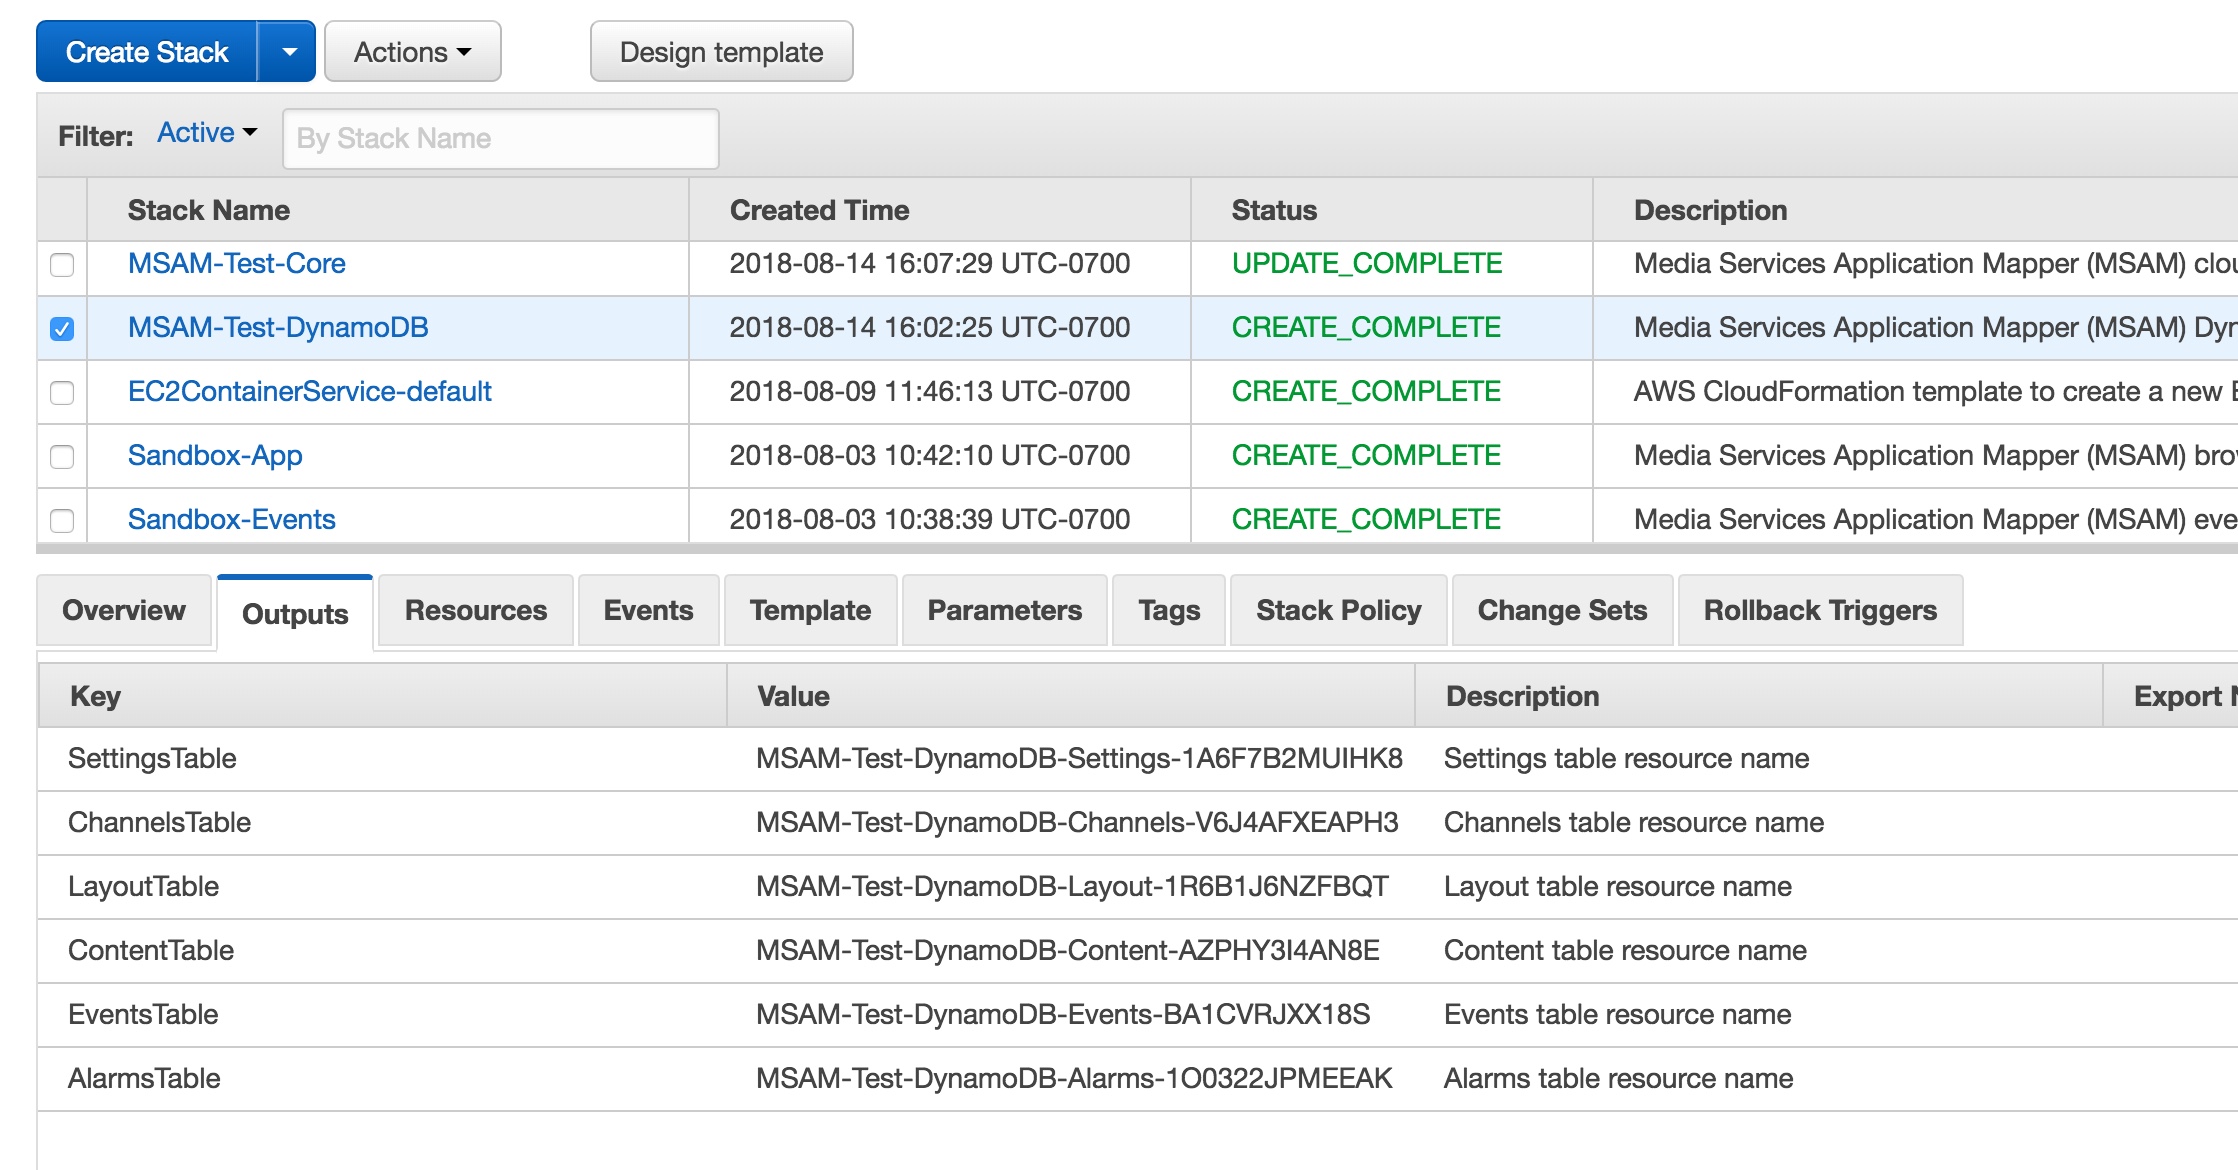Click value MSAM-Test-DynamoDB-Alarms-1O0322JPMEEAK
Screen dimensions: 2238x1170
pyautogui.click(x=1074, y=1078)
